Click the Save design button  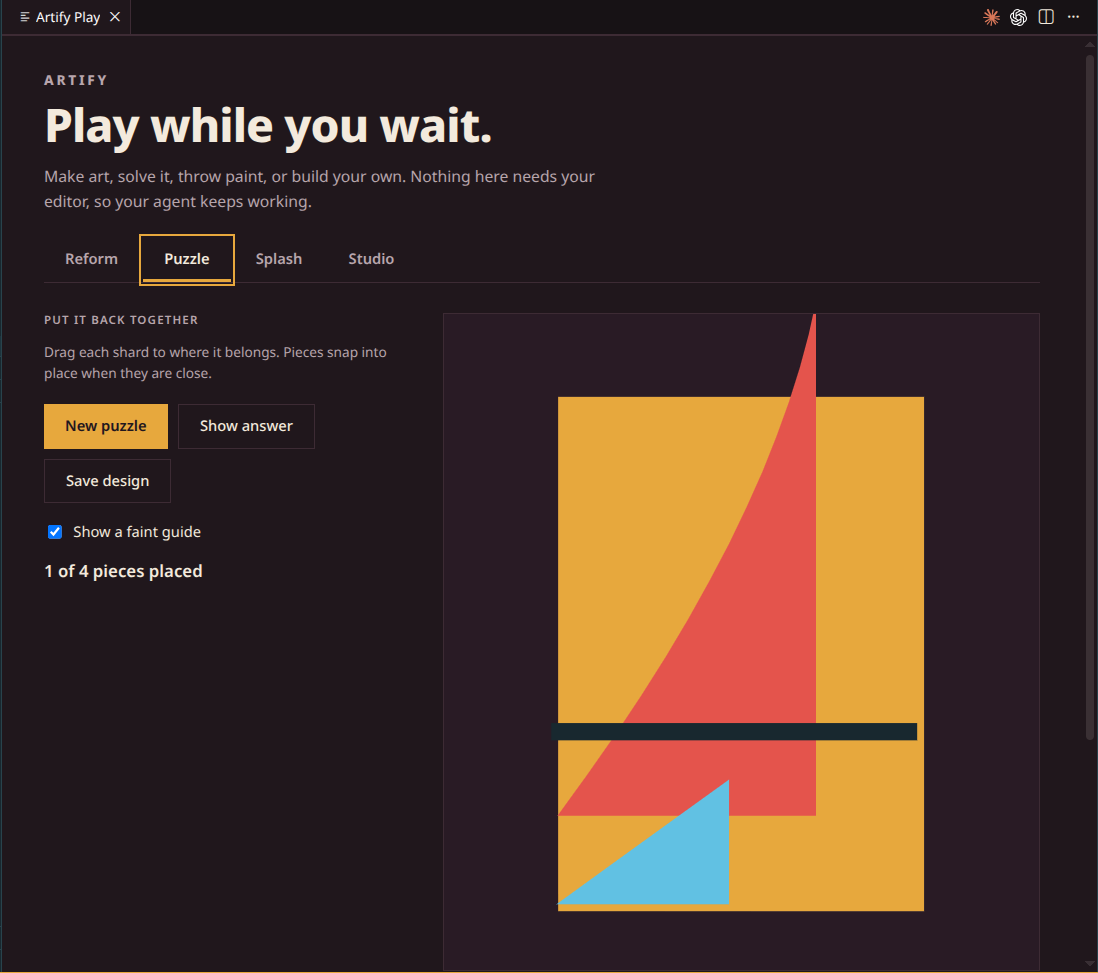point(107,481)
